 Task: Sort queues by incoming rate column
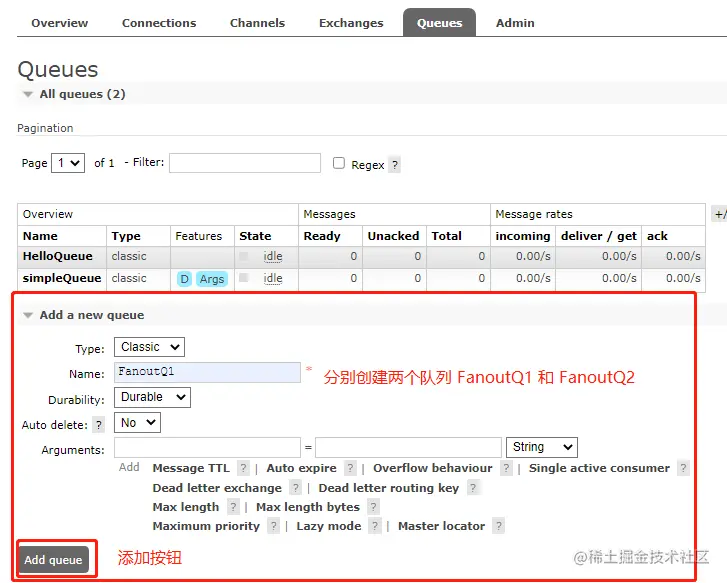tap(523, 236)
